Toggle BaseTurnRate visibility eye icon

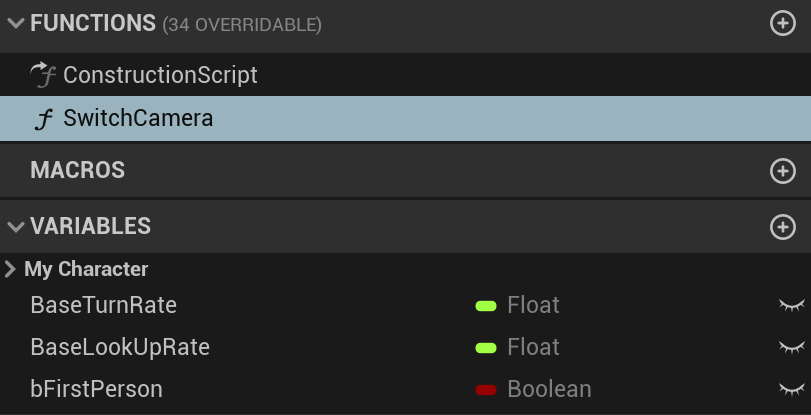click(x=791, y=305)
